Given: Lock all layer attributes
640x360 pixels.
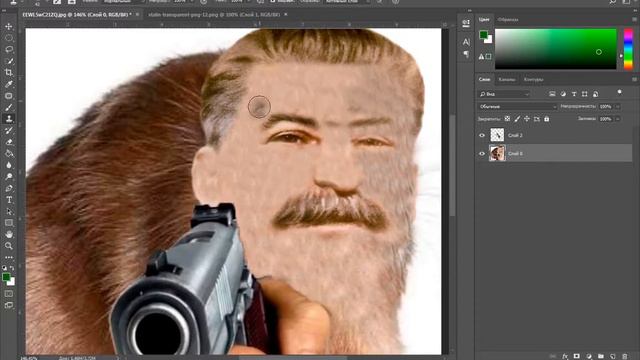Looking at the screenshot, I should [547, 119].
